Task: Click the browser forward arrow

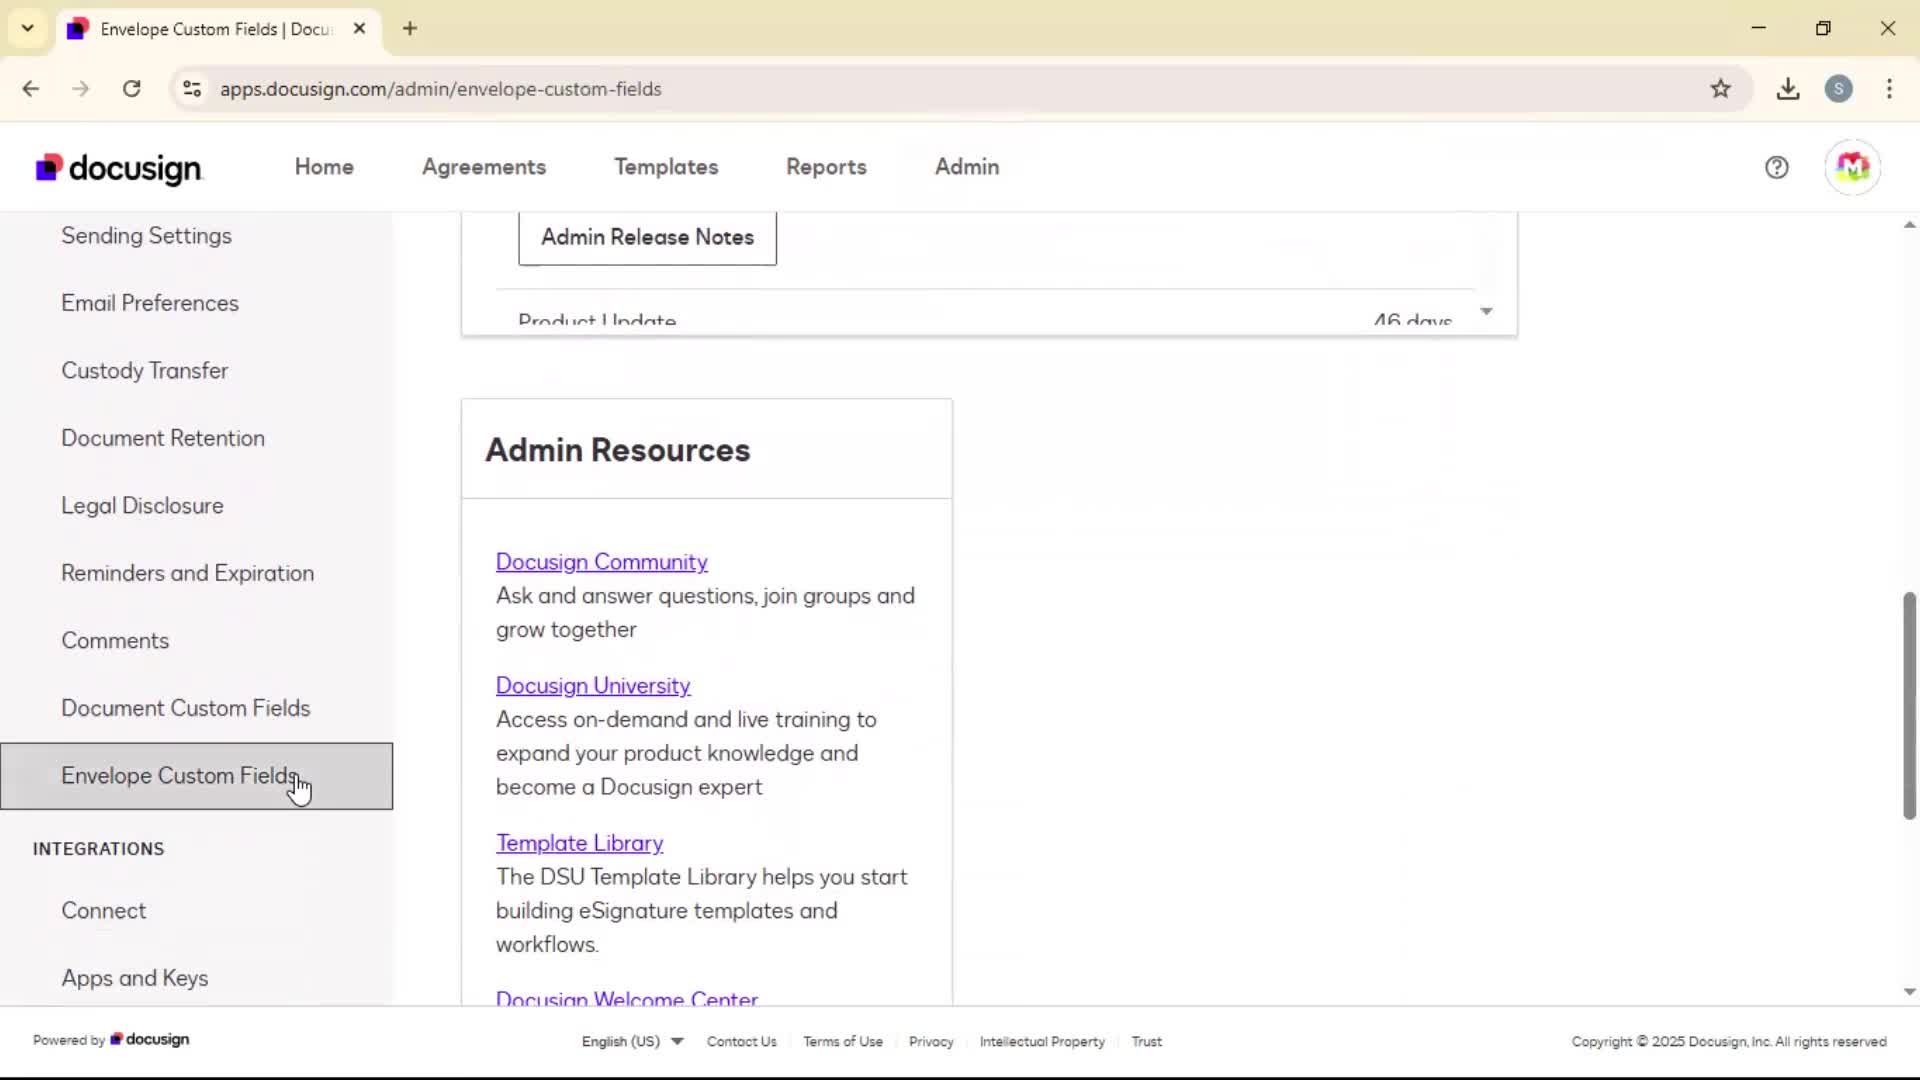Action: pos(81,89)
